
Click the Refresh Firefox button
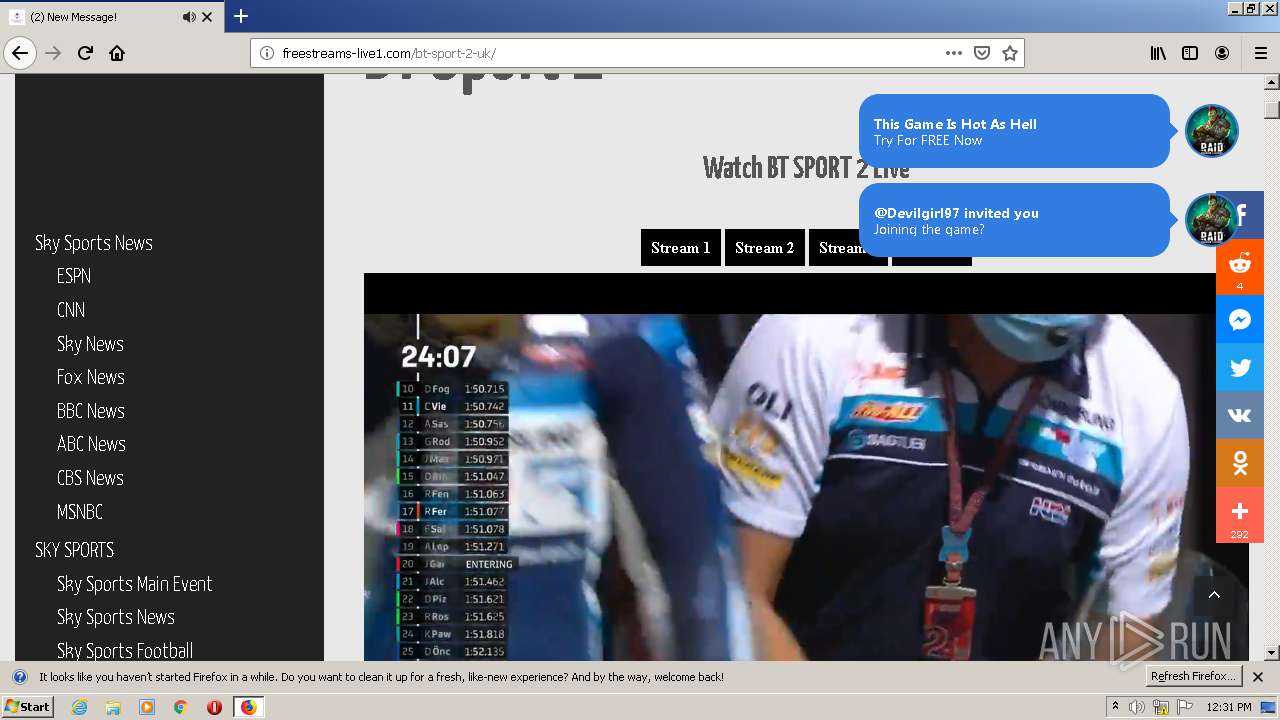coord(1195,677)
